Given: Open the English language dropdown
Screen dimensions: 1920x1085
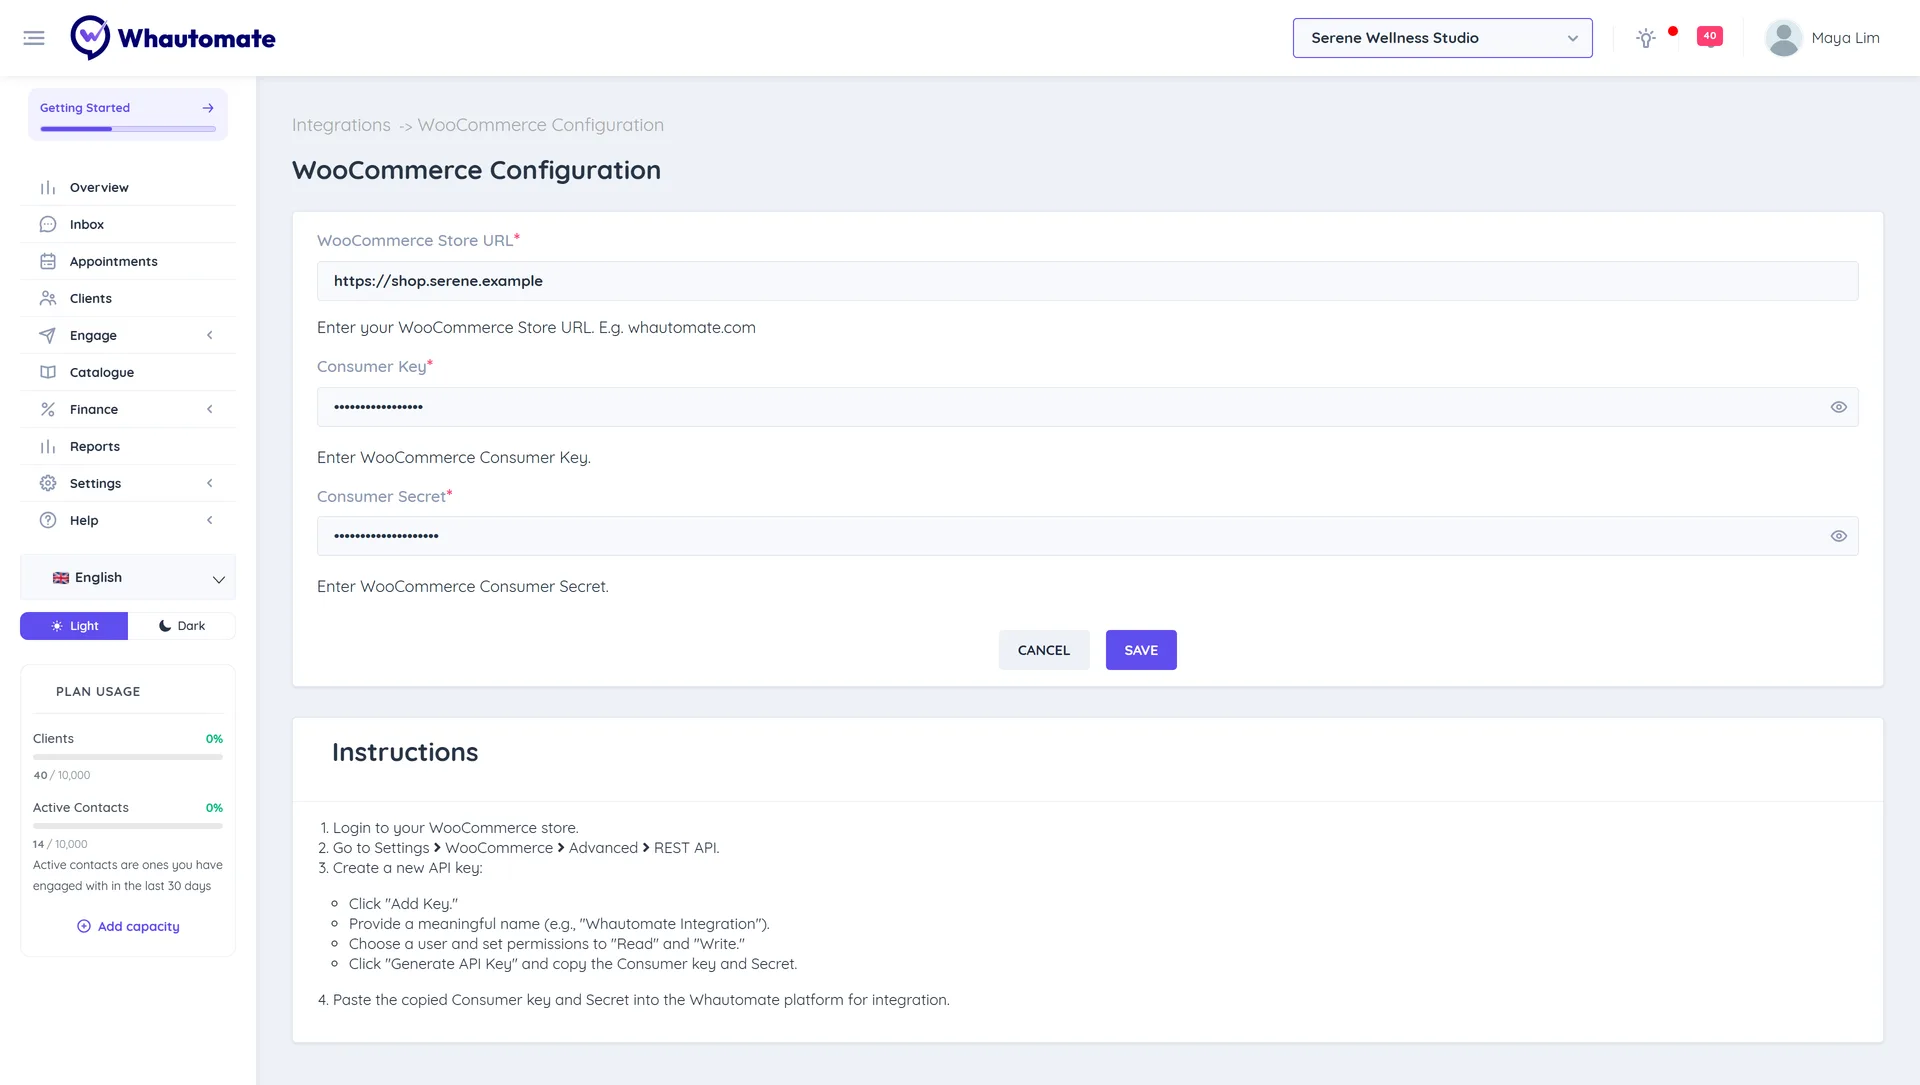Looking at the screenshot, I should [x=128, y=578].
